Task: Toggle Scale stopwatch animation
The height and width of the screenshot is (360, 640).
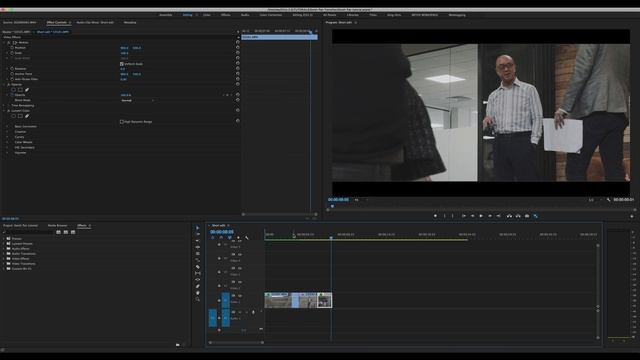Action: 12,53
